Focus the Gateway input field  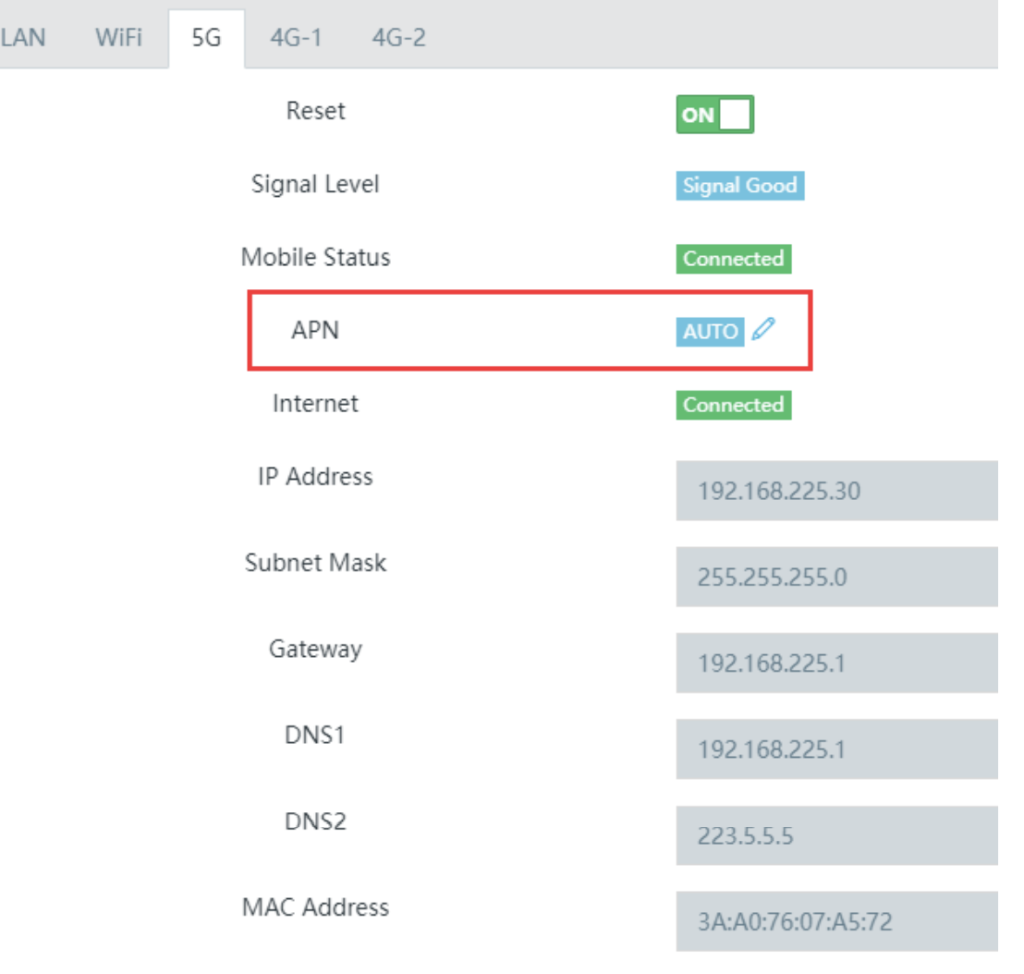point(836,663)
